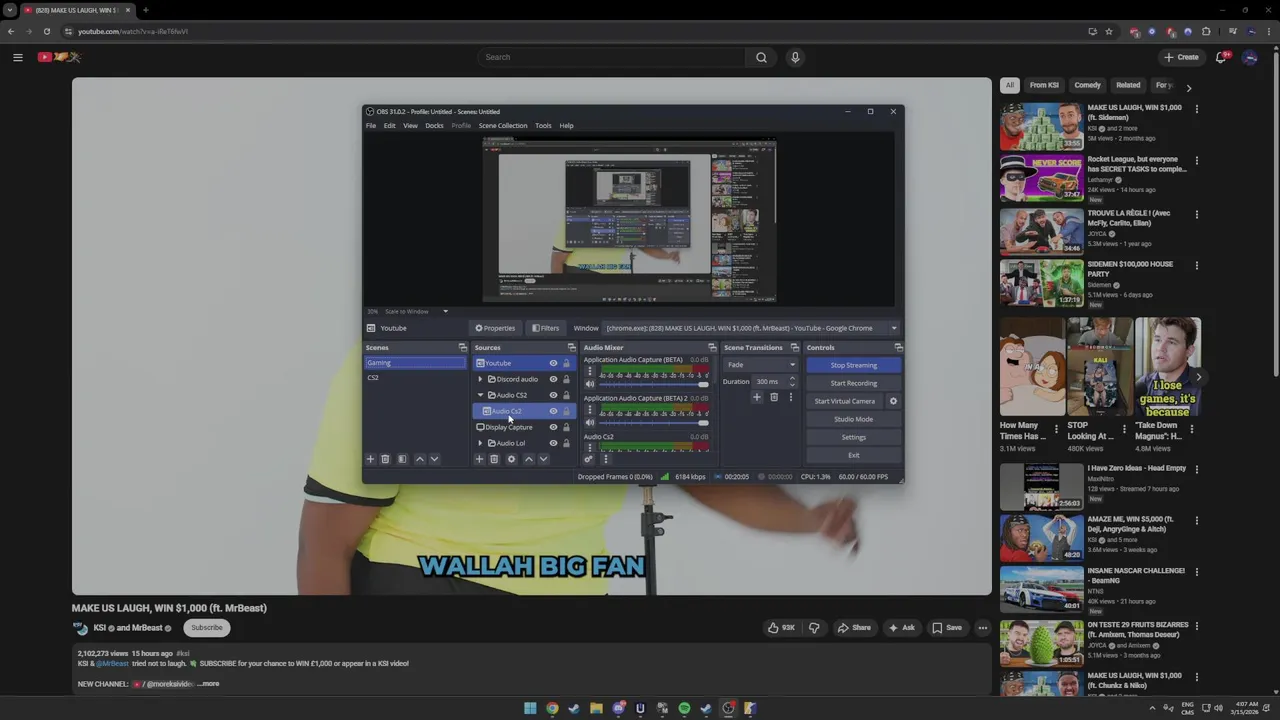Open OBS File menu
This screenshot has height=720, width=1280.
pos(371,125)
